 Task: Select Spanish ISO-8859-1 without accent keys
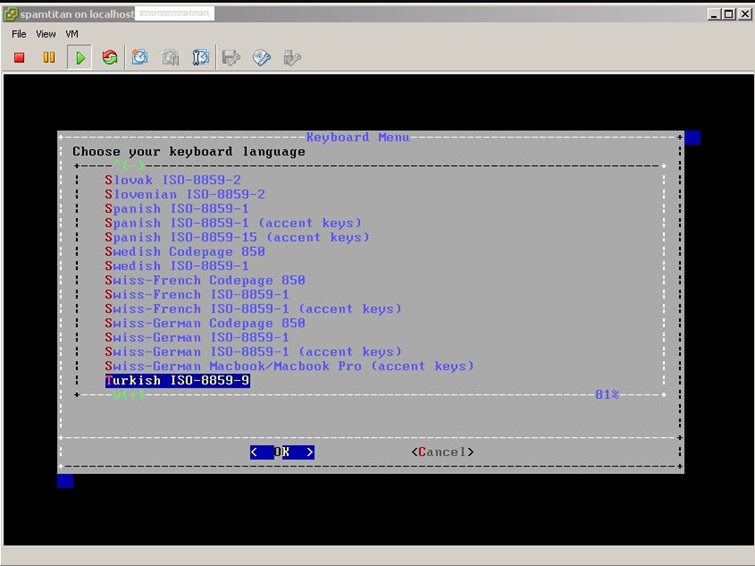click(177, 209)
